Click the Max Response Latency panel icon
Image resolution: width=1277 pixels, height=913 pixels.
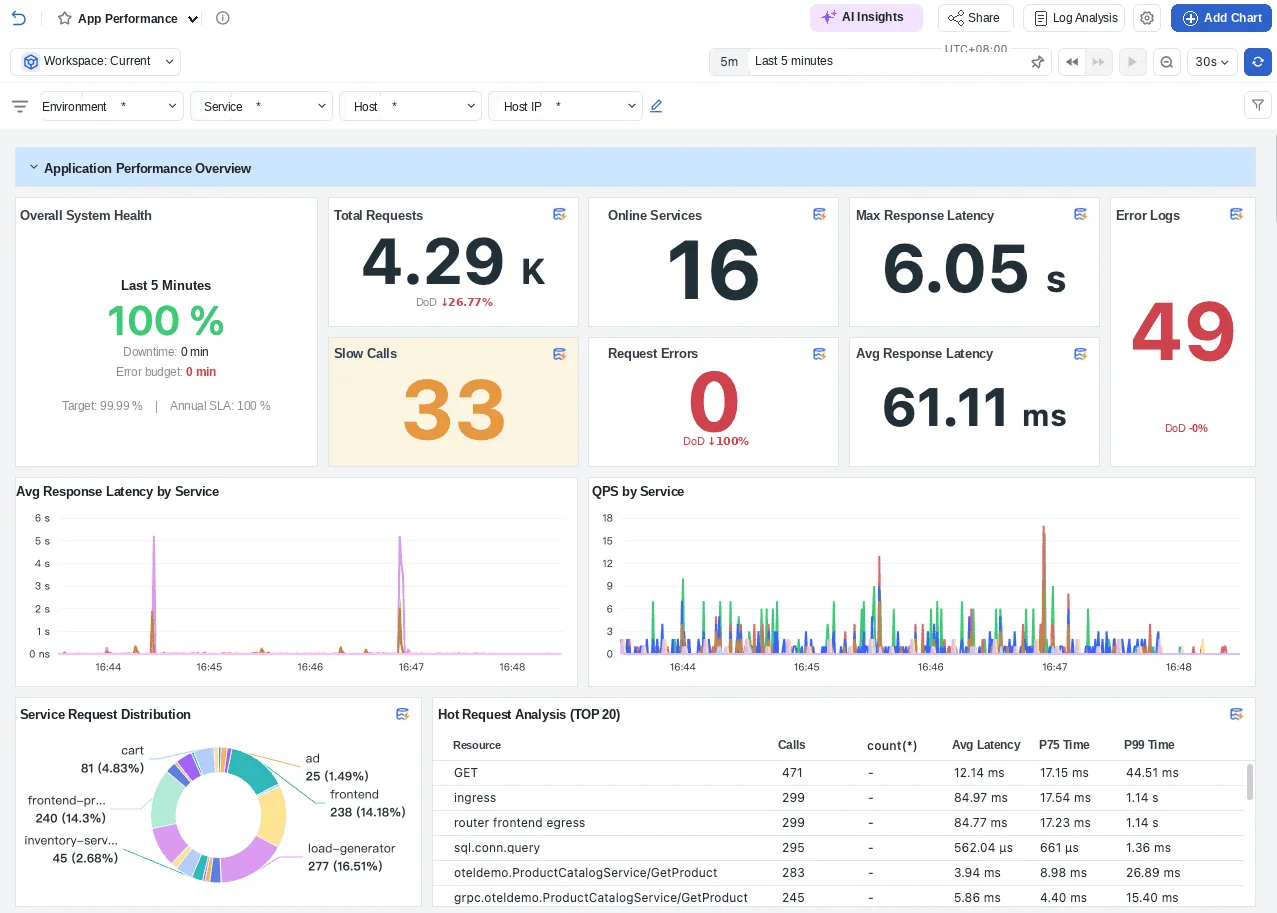point(1081,214)
